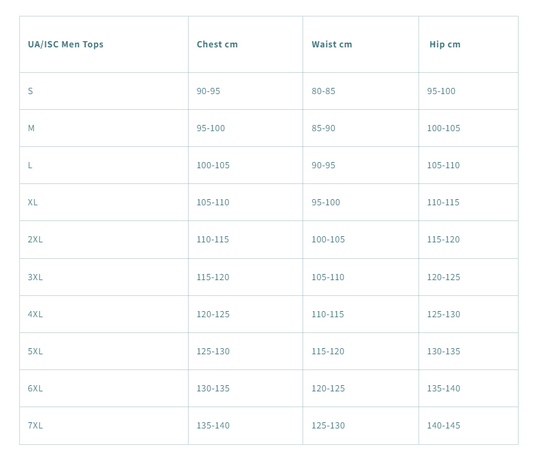Click the 2XL size row label

coord(35,239)
